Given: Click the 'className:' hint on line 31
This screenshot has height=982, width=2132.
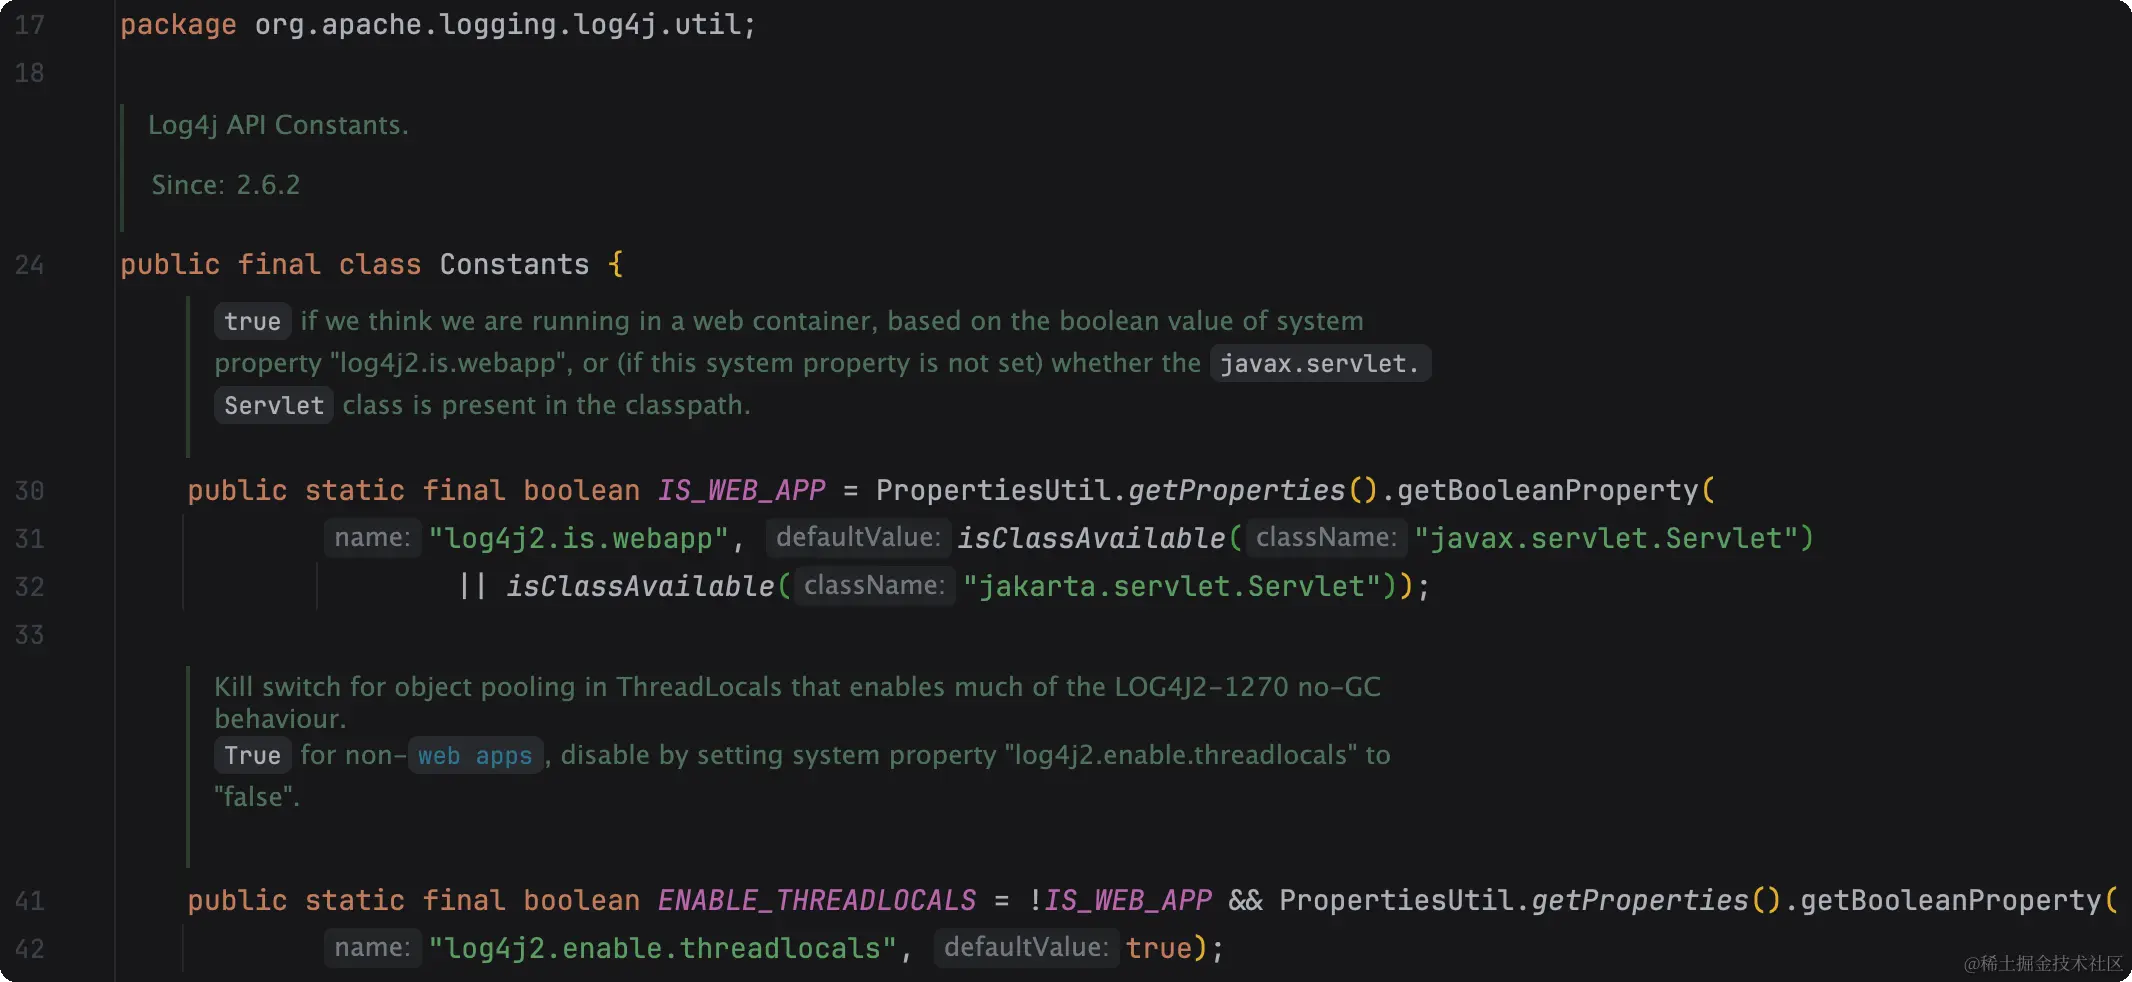Looking at the screenshot, I should 1326,537.
